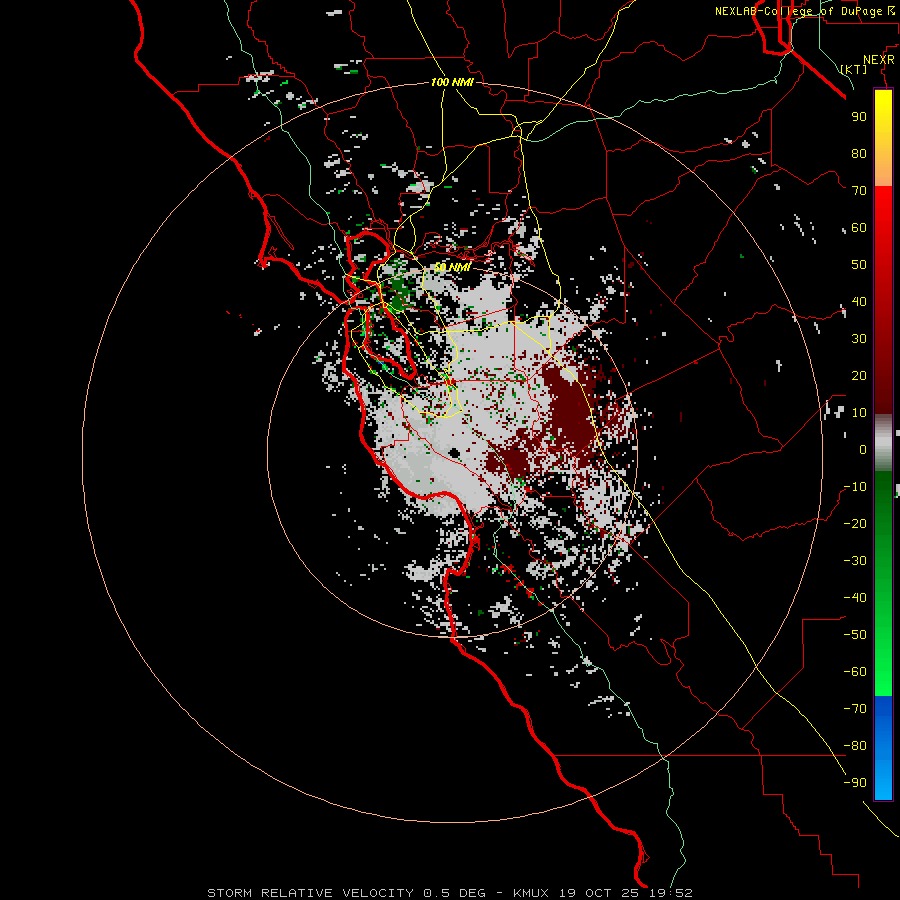Viewport: 900px width, 900px height.
Task: Click the '30' value on the velocity scale
Action: pyautogui.click(x=859, y=339)
